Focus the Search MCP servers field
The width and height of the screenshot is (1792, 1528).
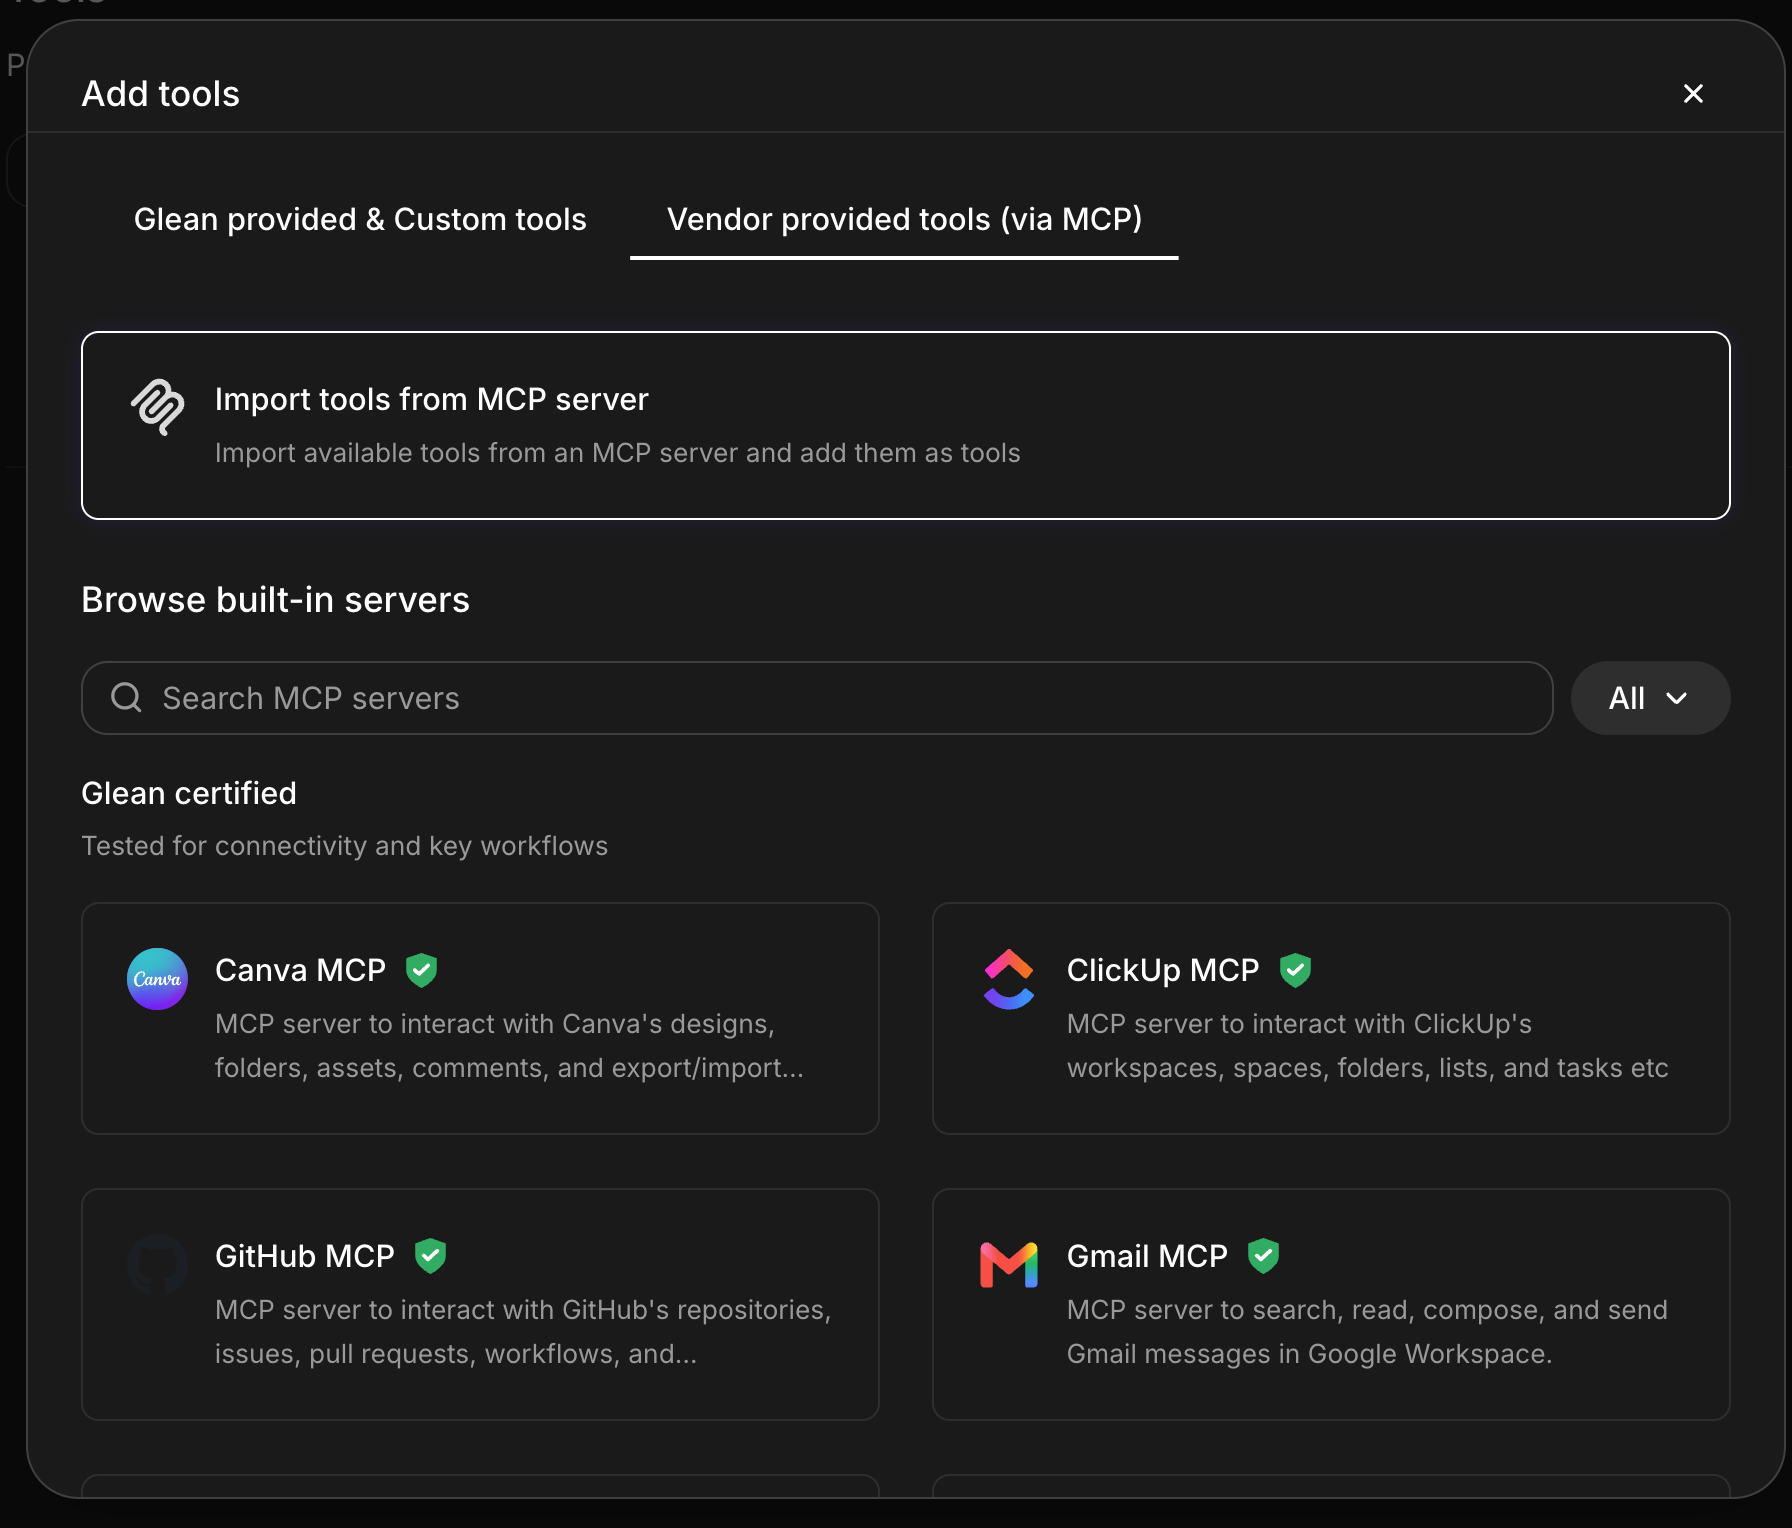tap(817, 698)
